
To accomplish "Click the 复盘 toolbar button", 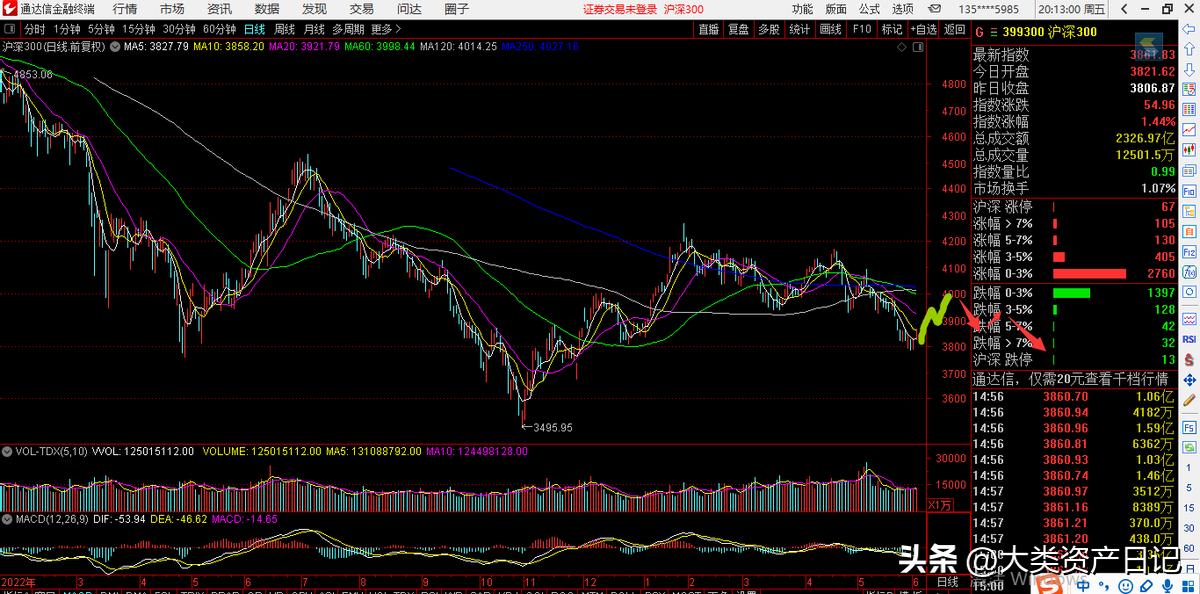I will coord(738,30).
